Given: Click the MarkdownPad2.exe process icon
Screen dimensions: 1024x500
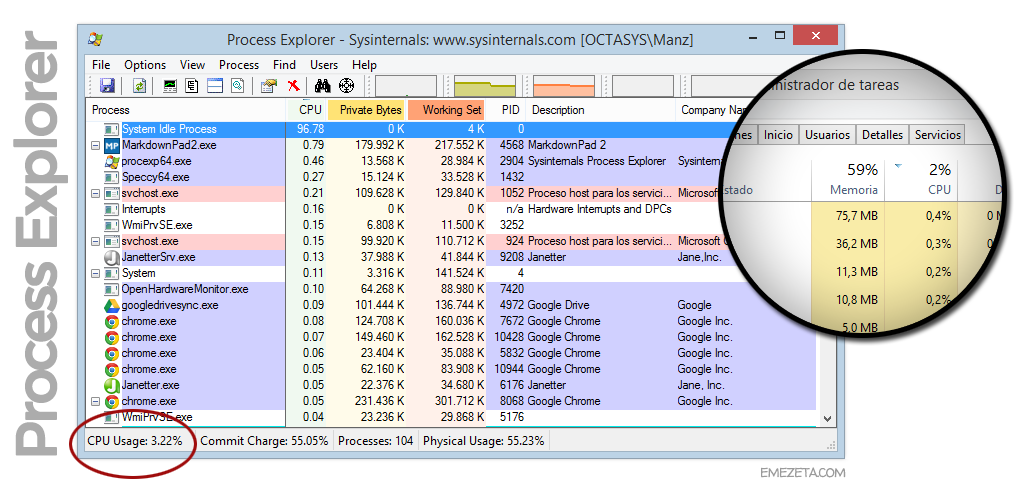Looking at the screenshot, I should [112, 145].
